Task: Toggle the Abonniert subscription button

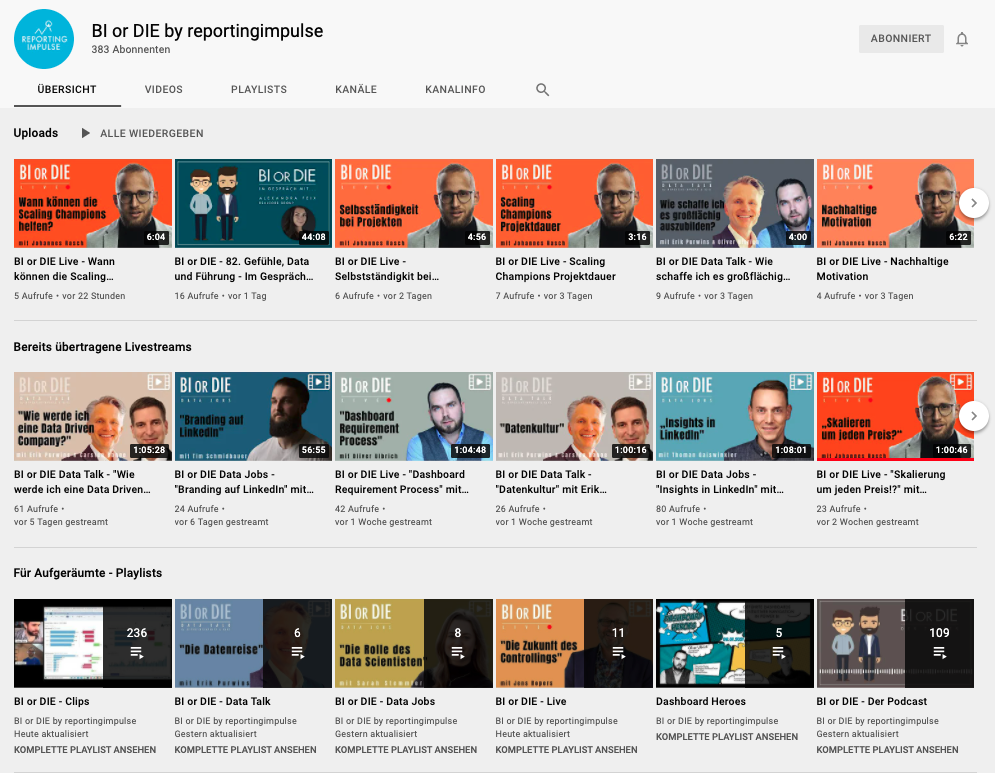Action: click(x=900, y=39)
